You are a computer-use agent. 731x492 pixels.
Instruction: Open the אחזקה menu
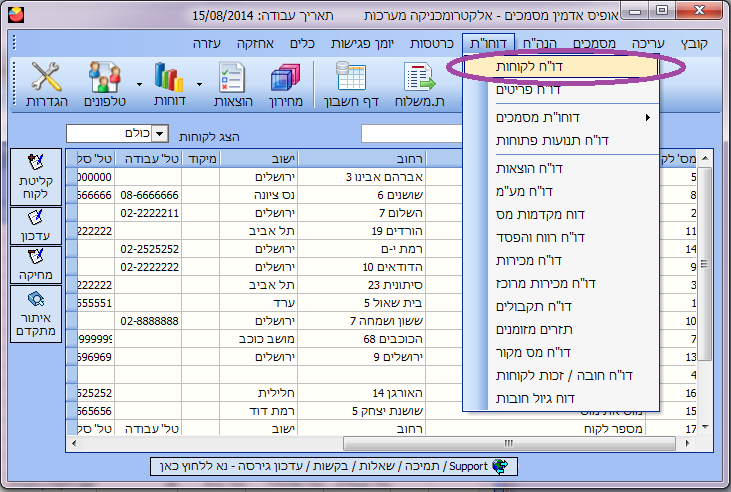pos(255,44)
